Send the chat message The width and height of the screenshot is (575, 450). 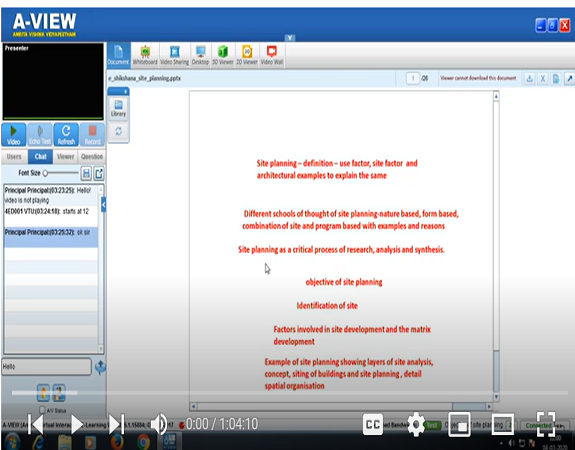pyautogui.click(x=100, y=367)
